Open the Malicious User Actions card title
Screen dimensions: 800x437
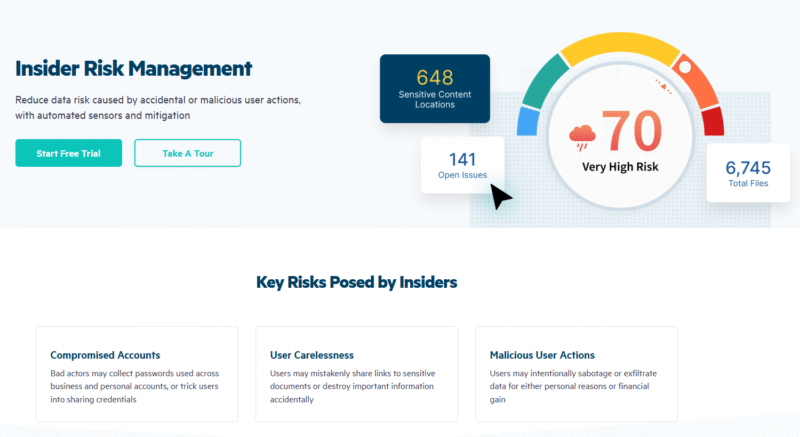(x=542, y=355)
